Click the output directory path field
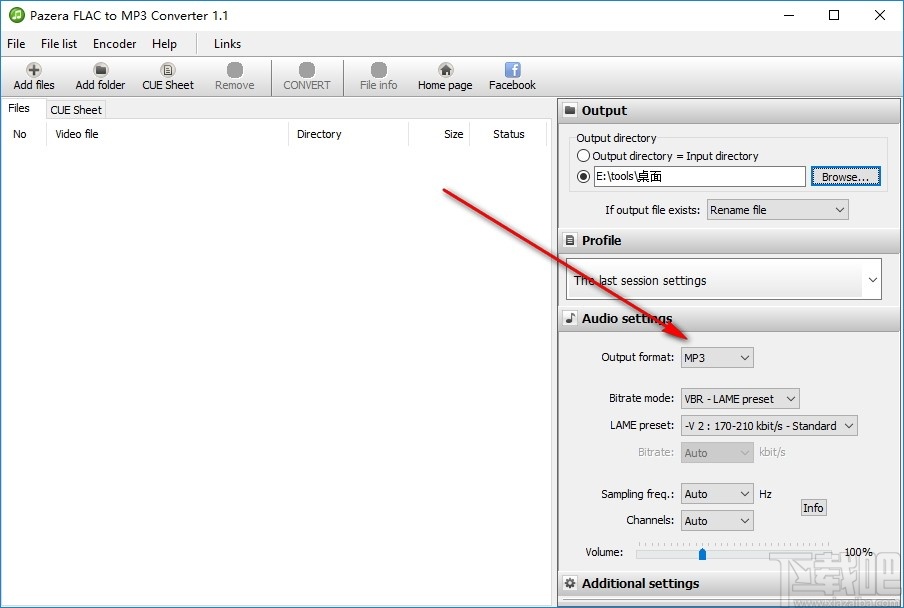Image resolution: width=904 pixels, height=608 pixels. pyautogui.click(x=698, y=176)
